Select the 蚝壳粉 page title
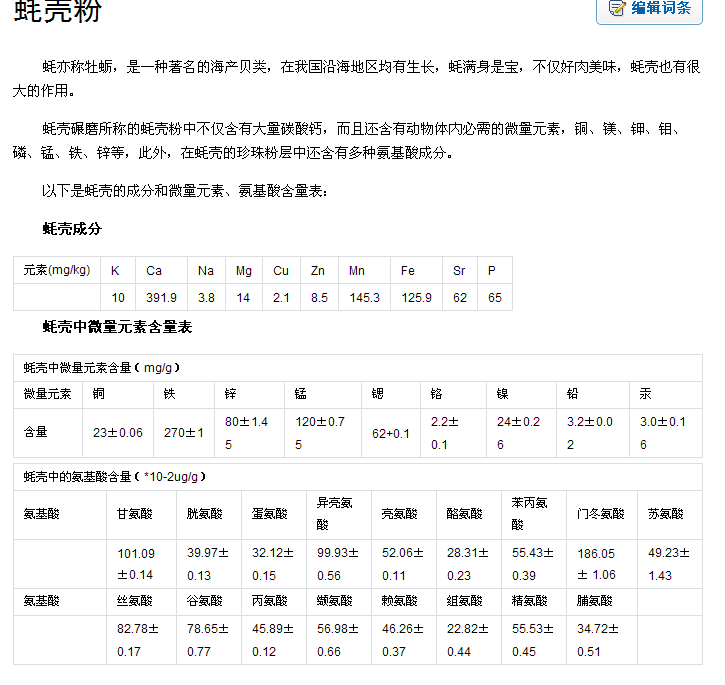Image resolution: width=725 pixels, height=685 pixels. [x=57, y=10]
